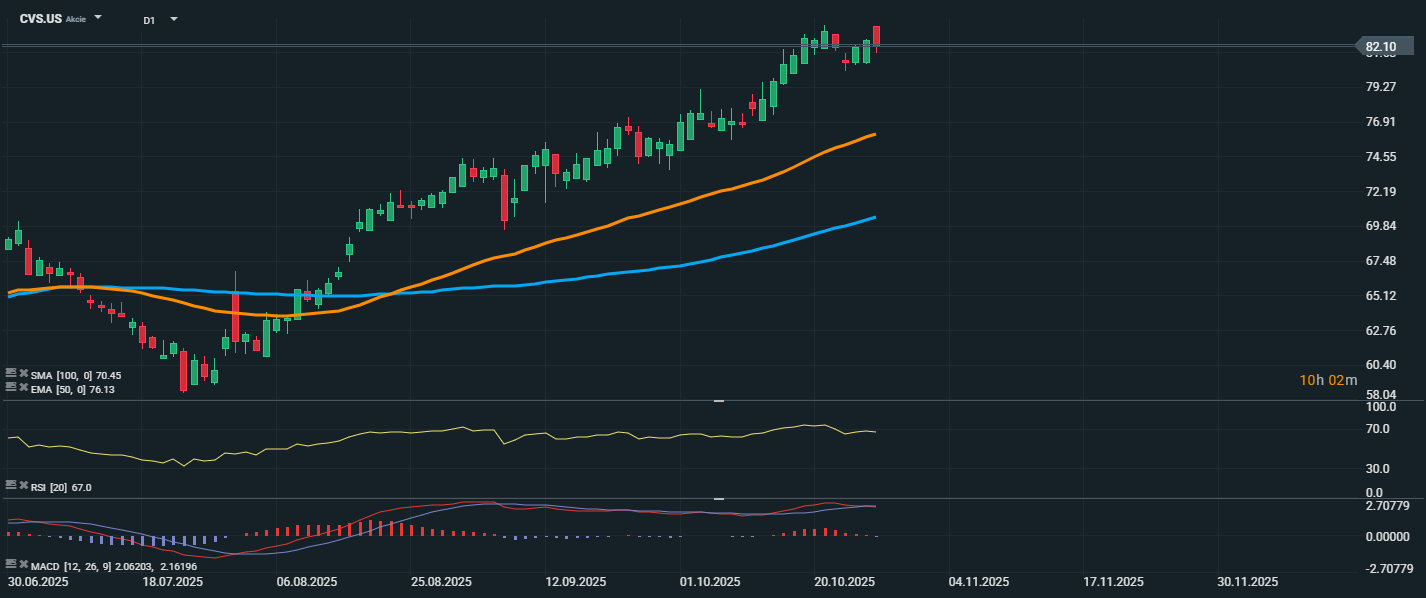Image resolution: width=1426 pixels, height=598 pixels.
Task: Remove the EMA indicator via X icon
Action: (23, 388)
